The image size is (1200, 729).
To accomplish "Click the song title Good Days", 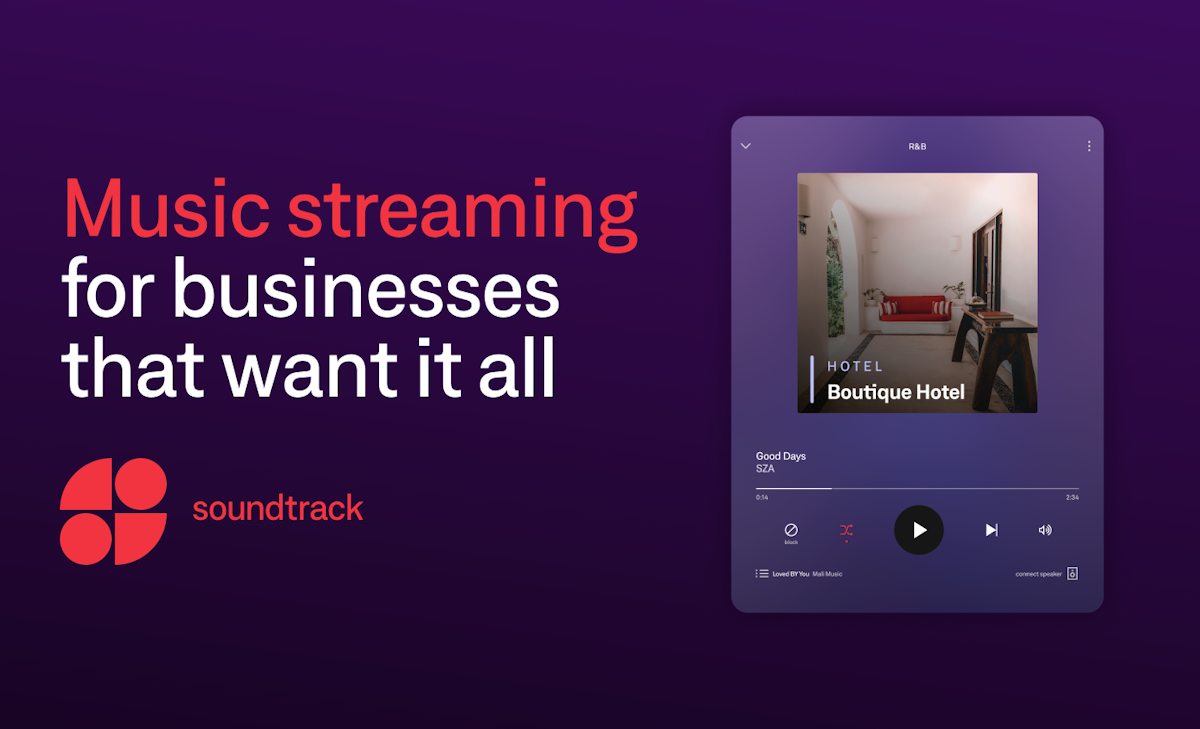I will pos(780,455).
